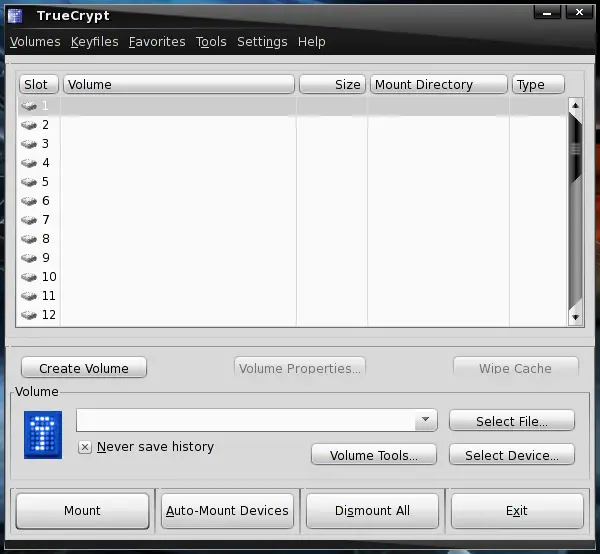Sort by the Mount Directory column header
This screenshot has width=600, height=554.
(x=439, y=84)
